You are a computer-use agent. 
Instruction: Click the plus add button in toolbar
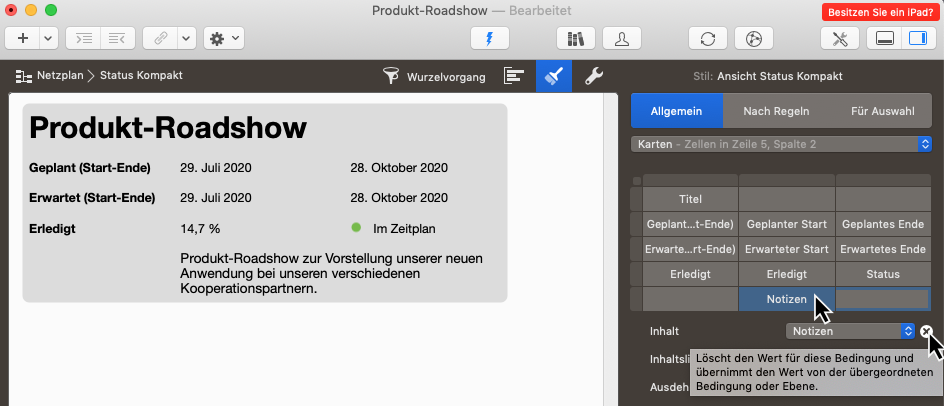[23, 39]
